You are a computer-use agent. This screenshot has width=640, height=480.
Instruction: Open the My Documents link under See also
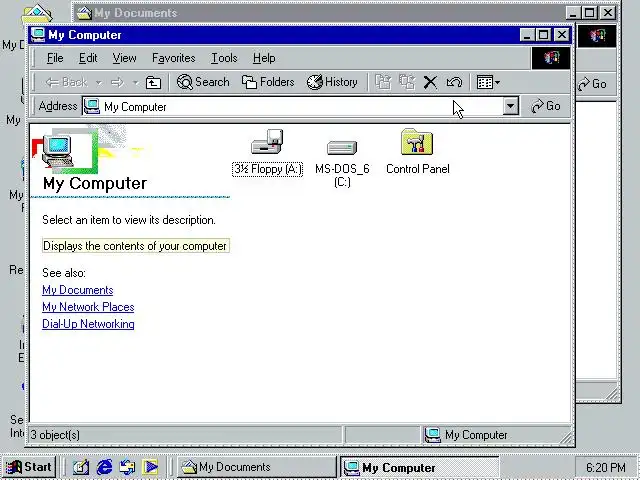[78, 290]
